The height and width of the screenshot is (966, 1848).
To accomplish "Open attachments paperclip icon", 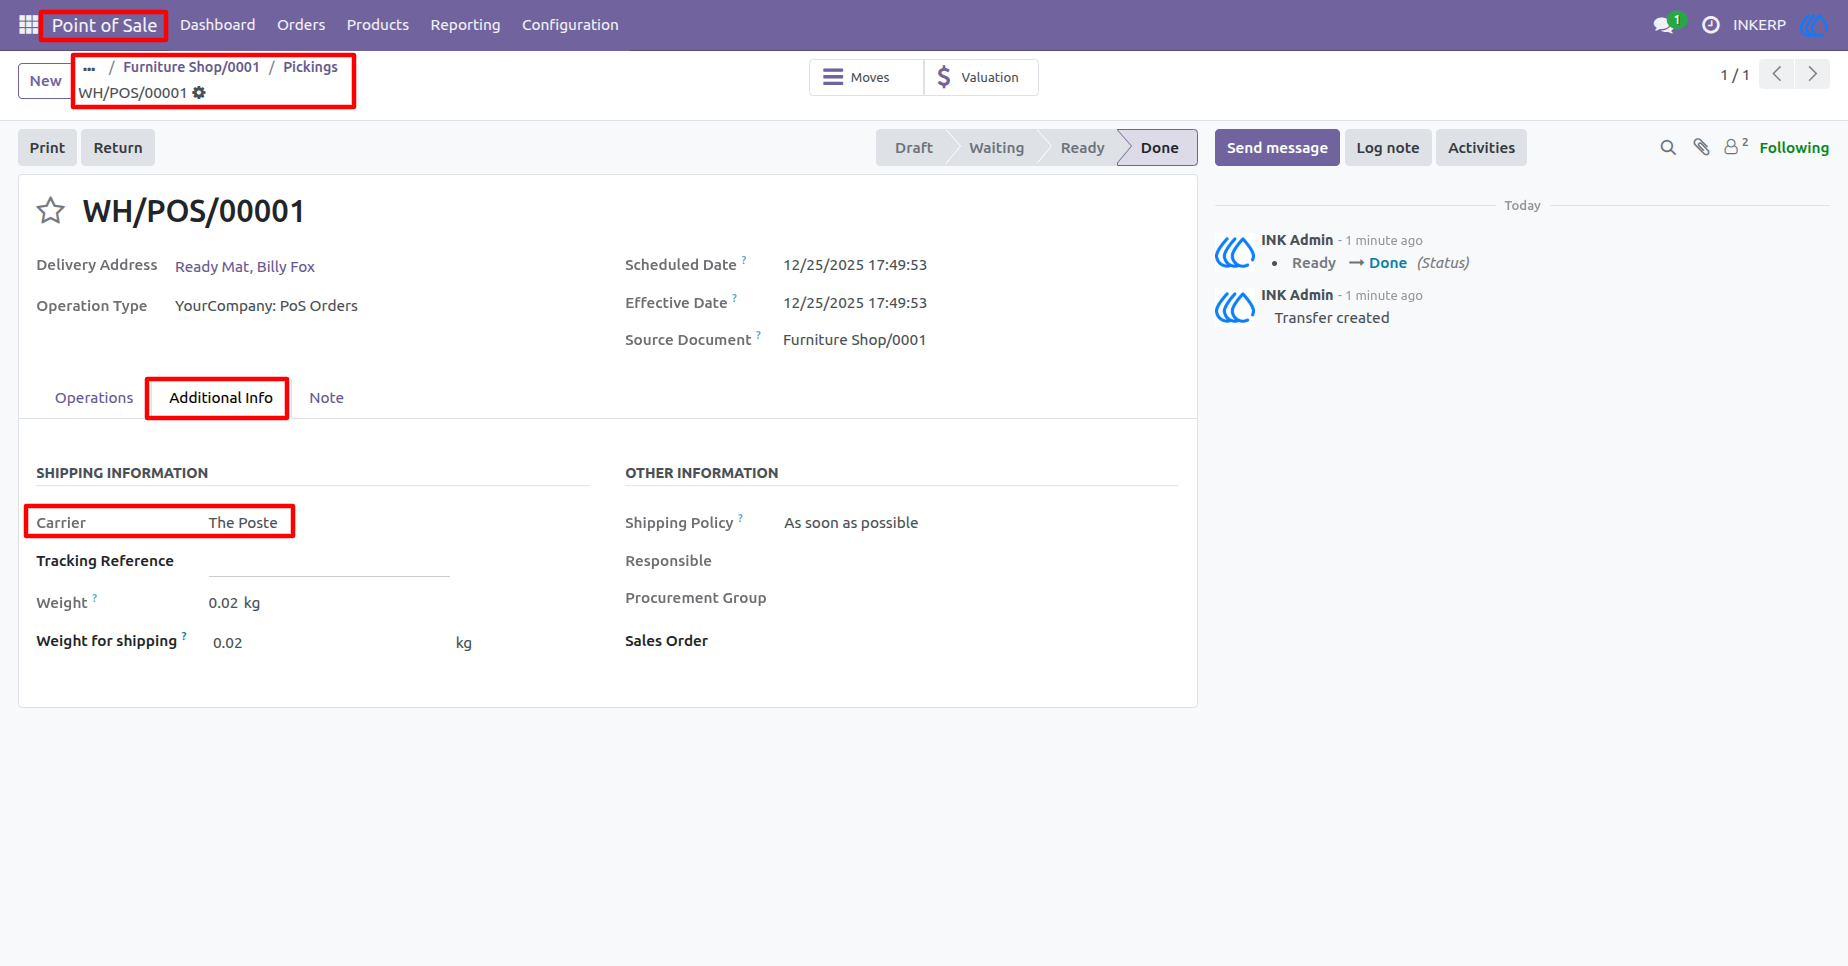I will tap(1701, 148).
